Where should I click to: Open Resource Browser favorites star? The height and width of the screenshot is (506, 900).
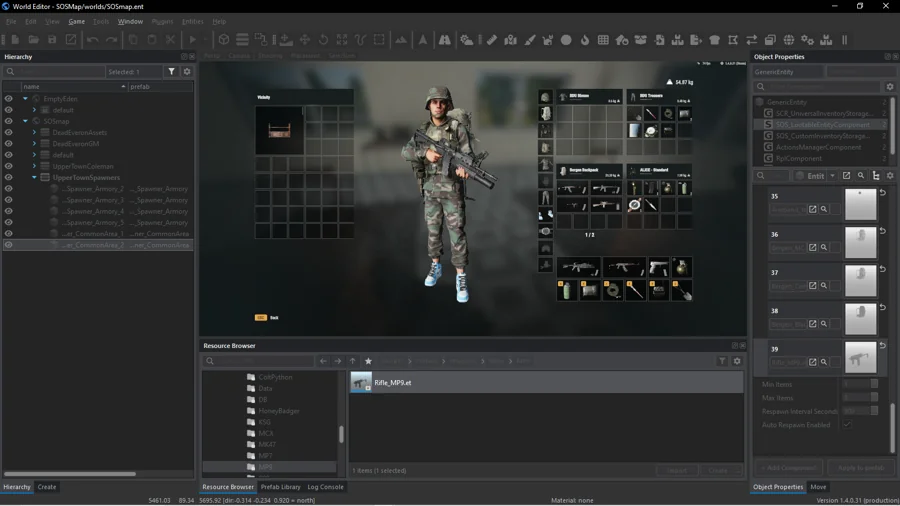pyautogui.click(x=368, y=361)
